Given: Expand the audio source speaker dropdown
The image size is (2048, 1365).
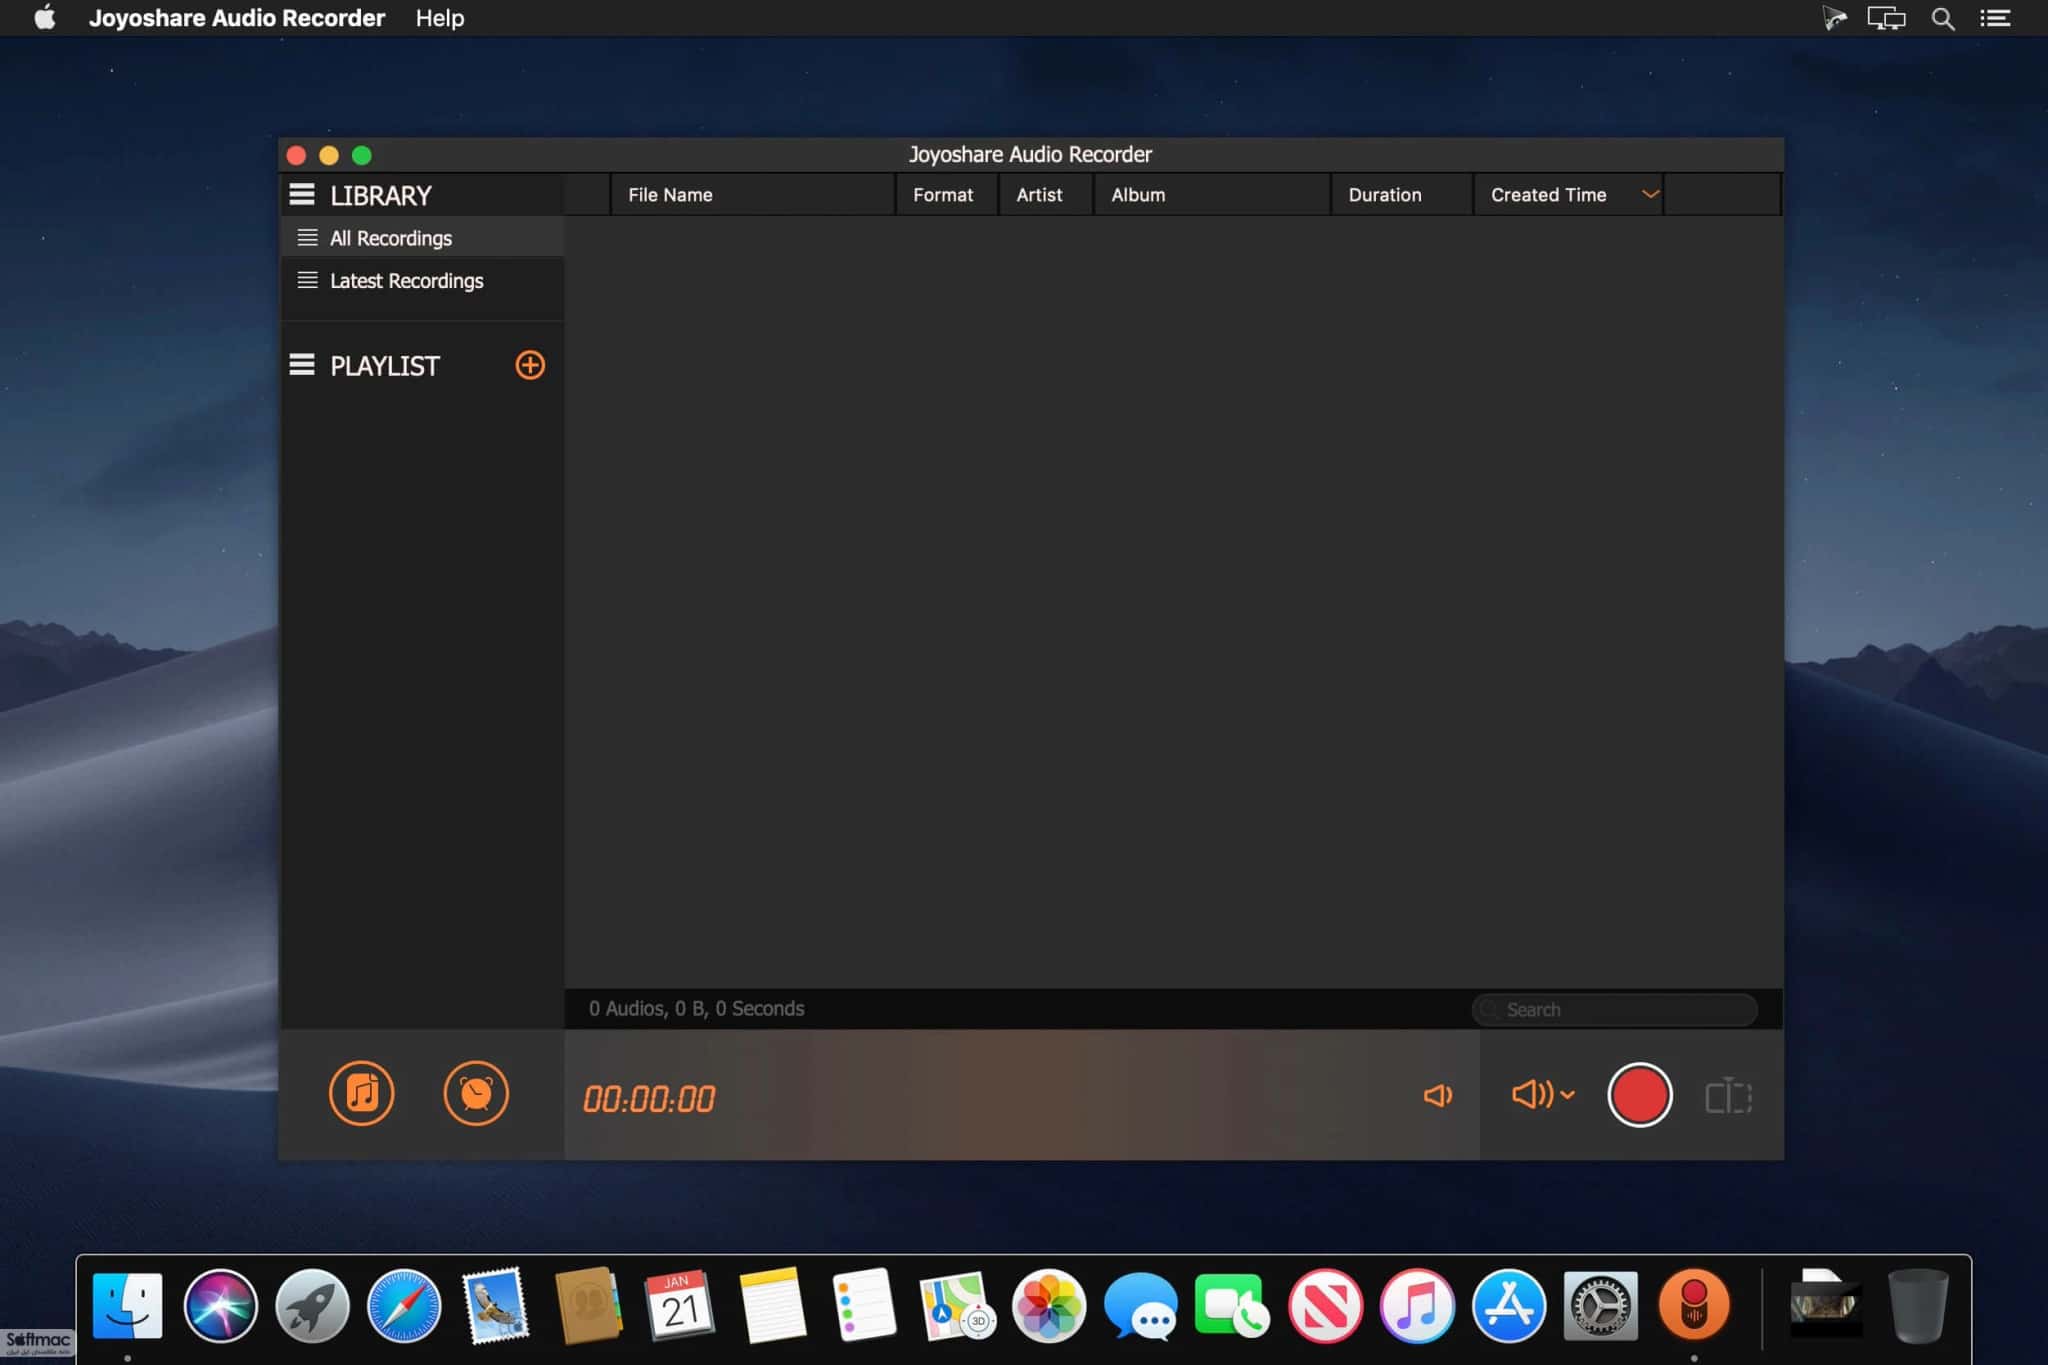Looking at the screenshot, I should [x=1543, y=1094].
